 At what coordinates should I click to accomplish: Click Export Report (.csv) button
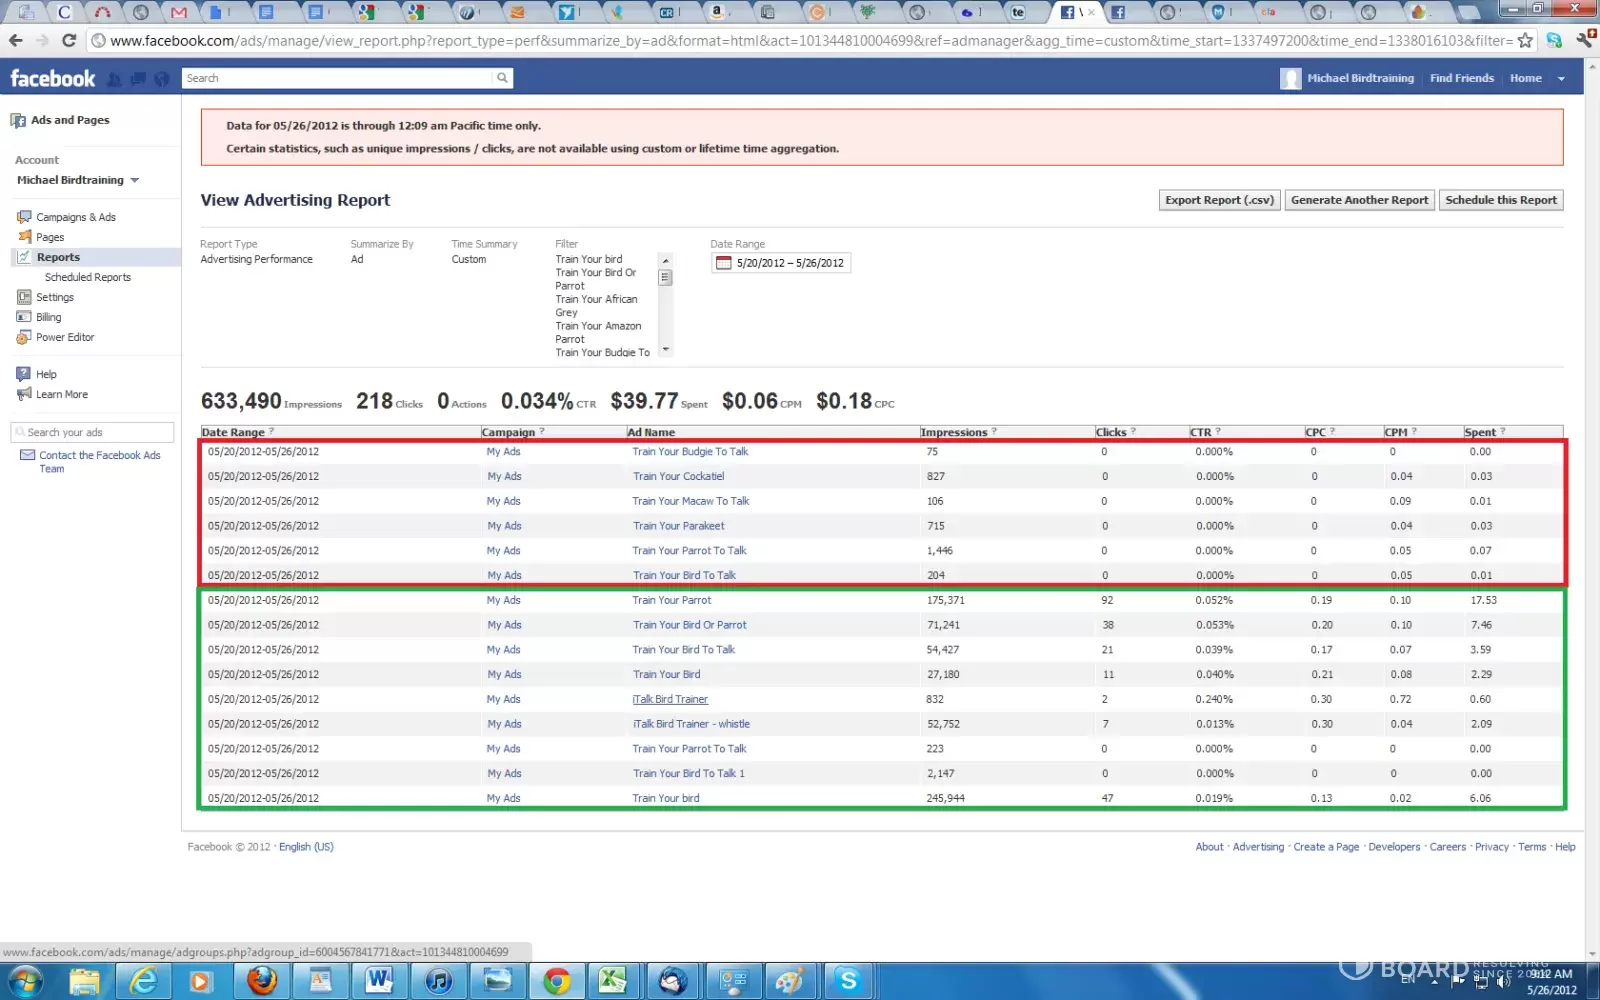(1219, 200)
